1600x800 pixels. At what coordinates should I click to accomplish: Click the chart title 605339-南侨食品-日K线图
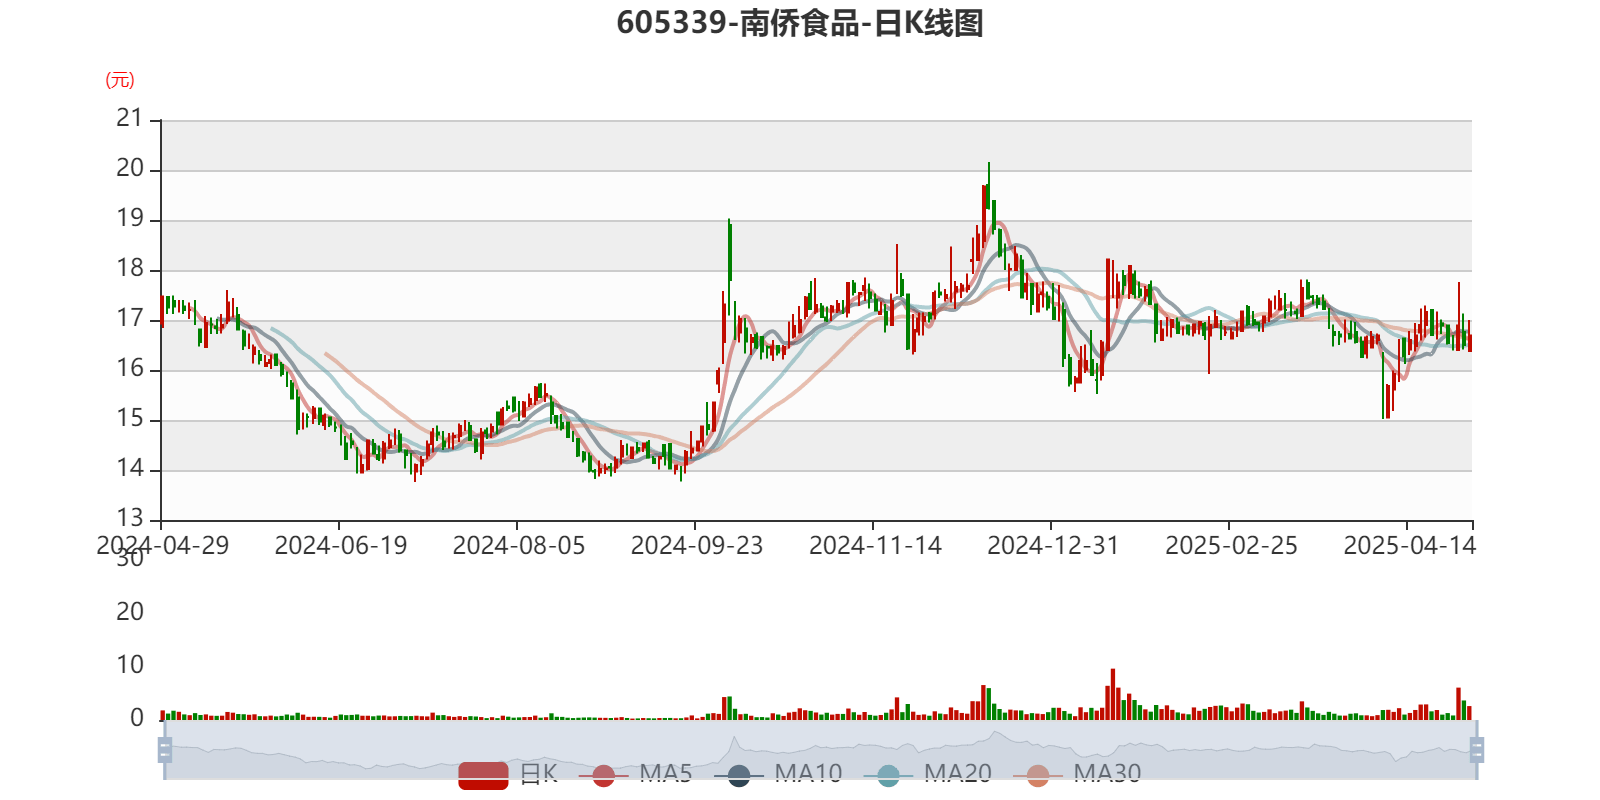click(800, 22)
